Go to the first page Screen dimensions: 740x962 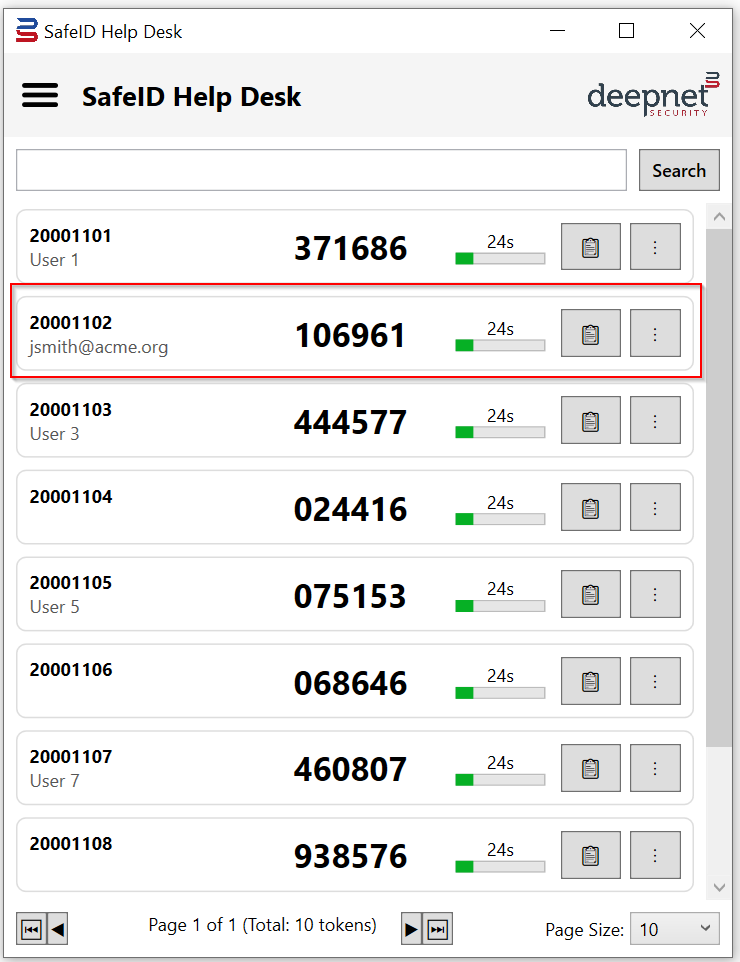(31, 929)
